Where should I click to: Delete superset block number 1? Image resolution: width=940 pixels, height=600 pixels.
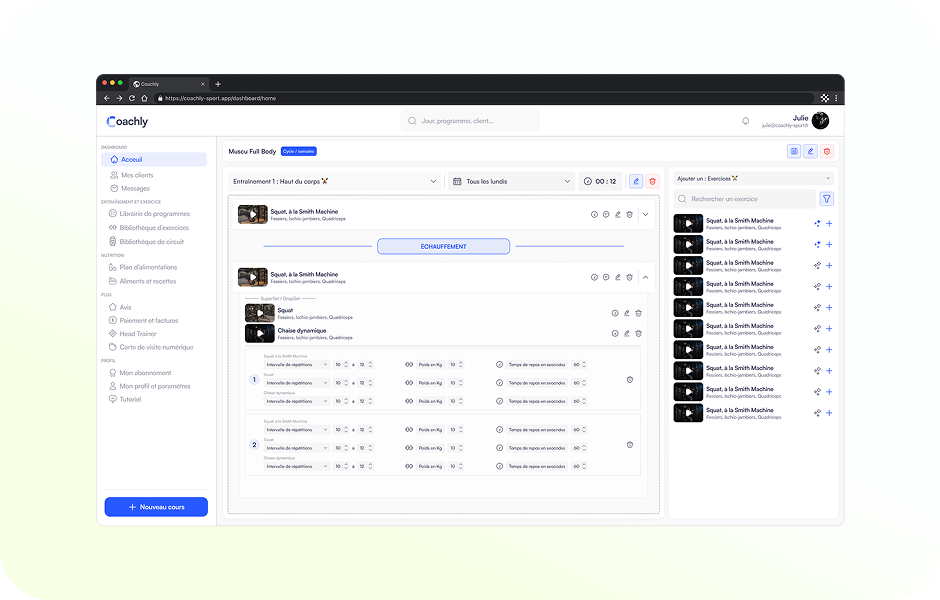point(630,379)
